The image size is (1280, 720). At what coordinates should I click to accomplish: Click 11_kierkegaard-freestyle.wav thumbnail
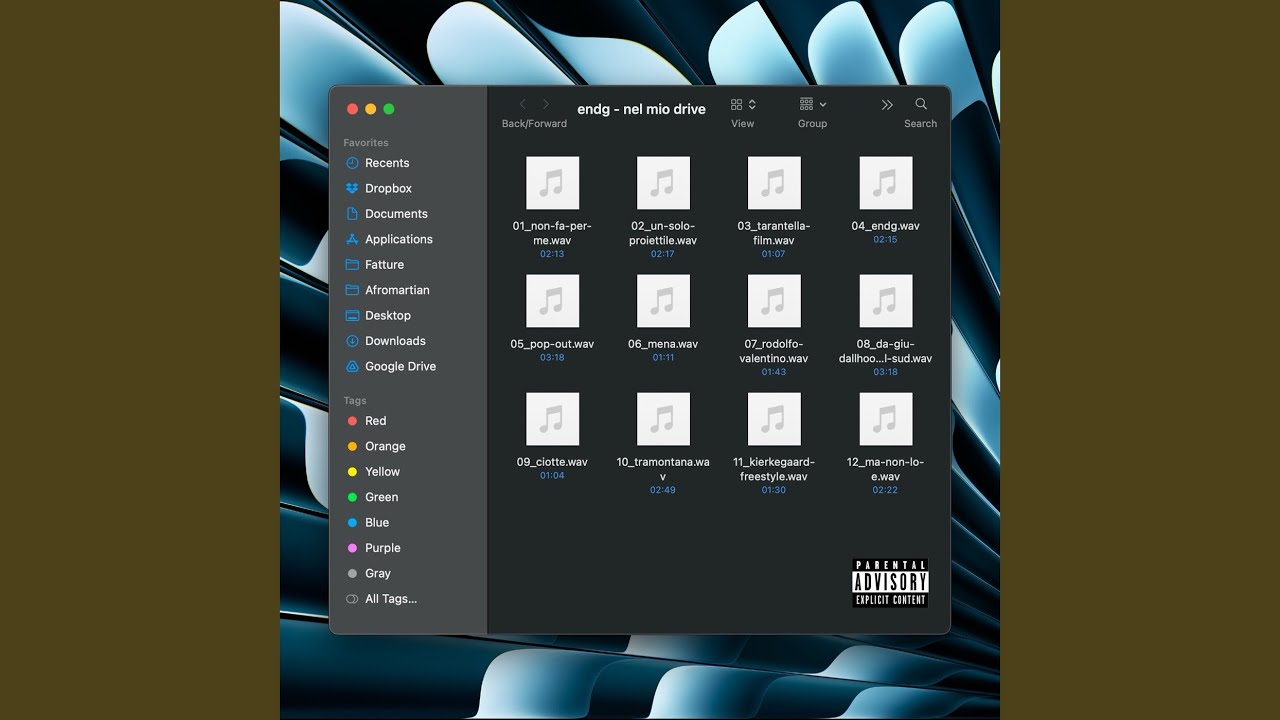pos(774,419)
